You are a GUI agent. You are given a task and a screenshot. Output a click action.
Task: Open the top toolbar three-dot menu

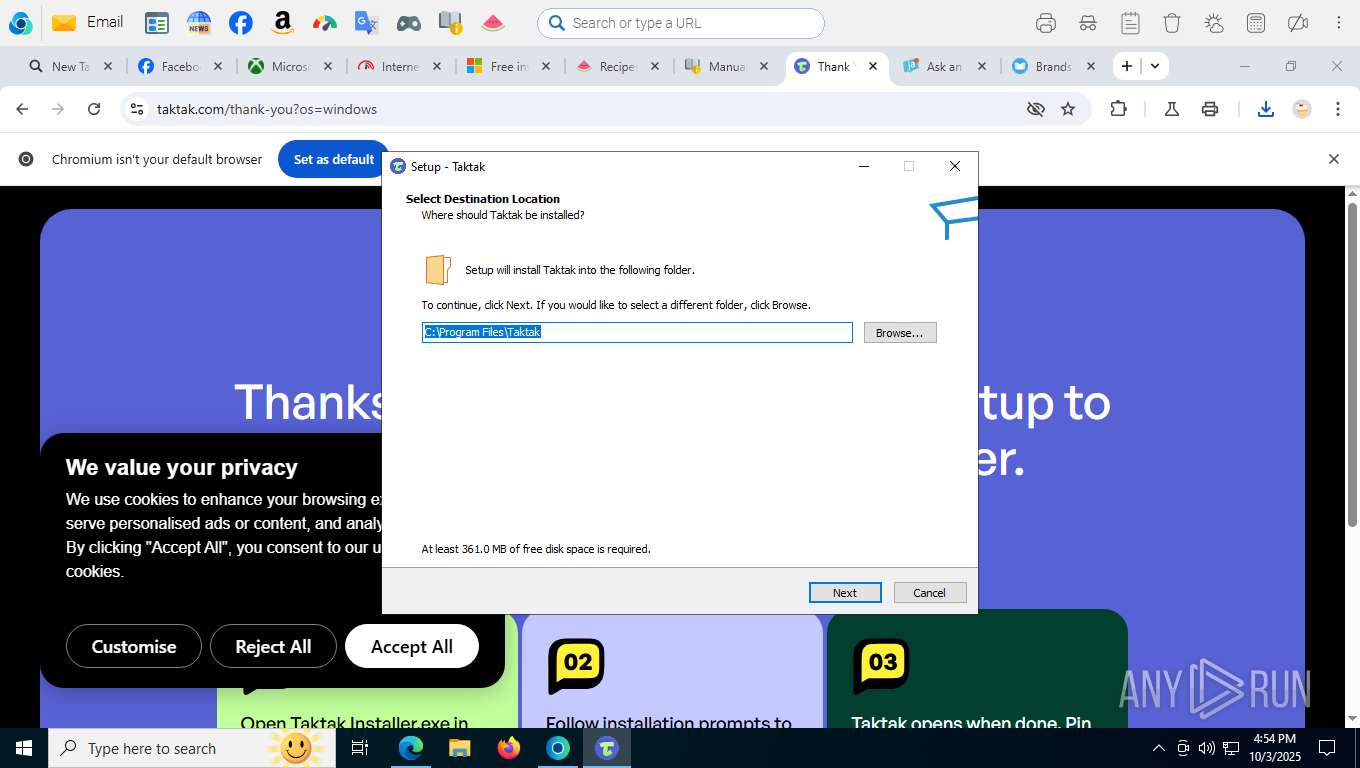[1339, 23]
